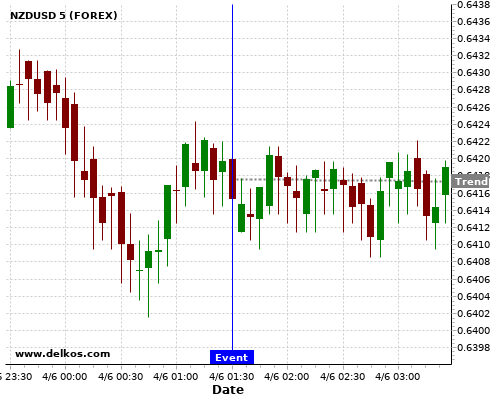The height and width of the screenshot is (400, 500).
Task: Click the 4/6 02:00 date axis label
Action: click(x=287, y=377)
